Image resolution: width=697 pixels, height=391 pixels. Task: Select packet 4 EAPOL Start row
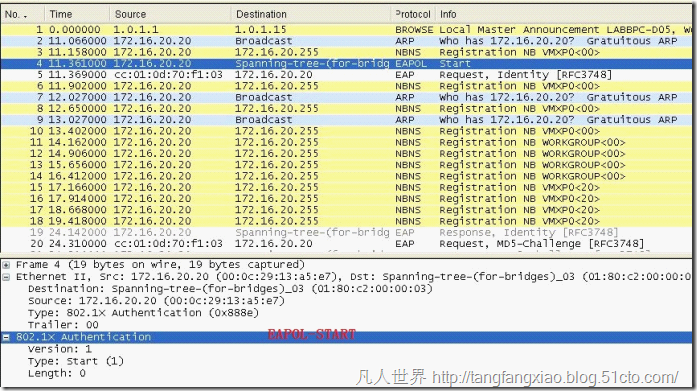click(346, 64)
